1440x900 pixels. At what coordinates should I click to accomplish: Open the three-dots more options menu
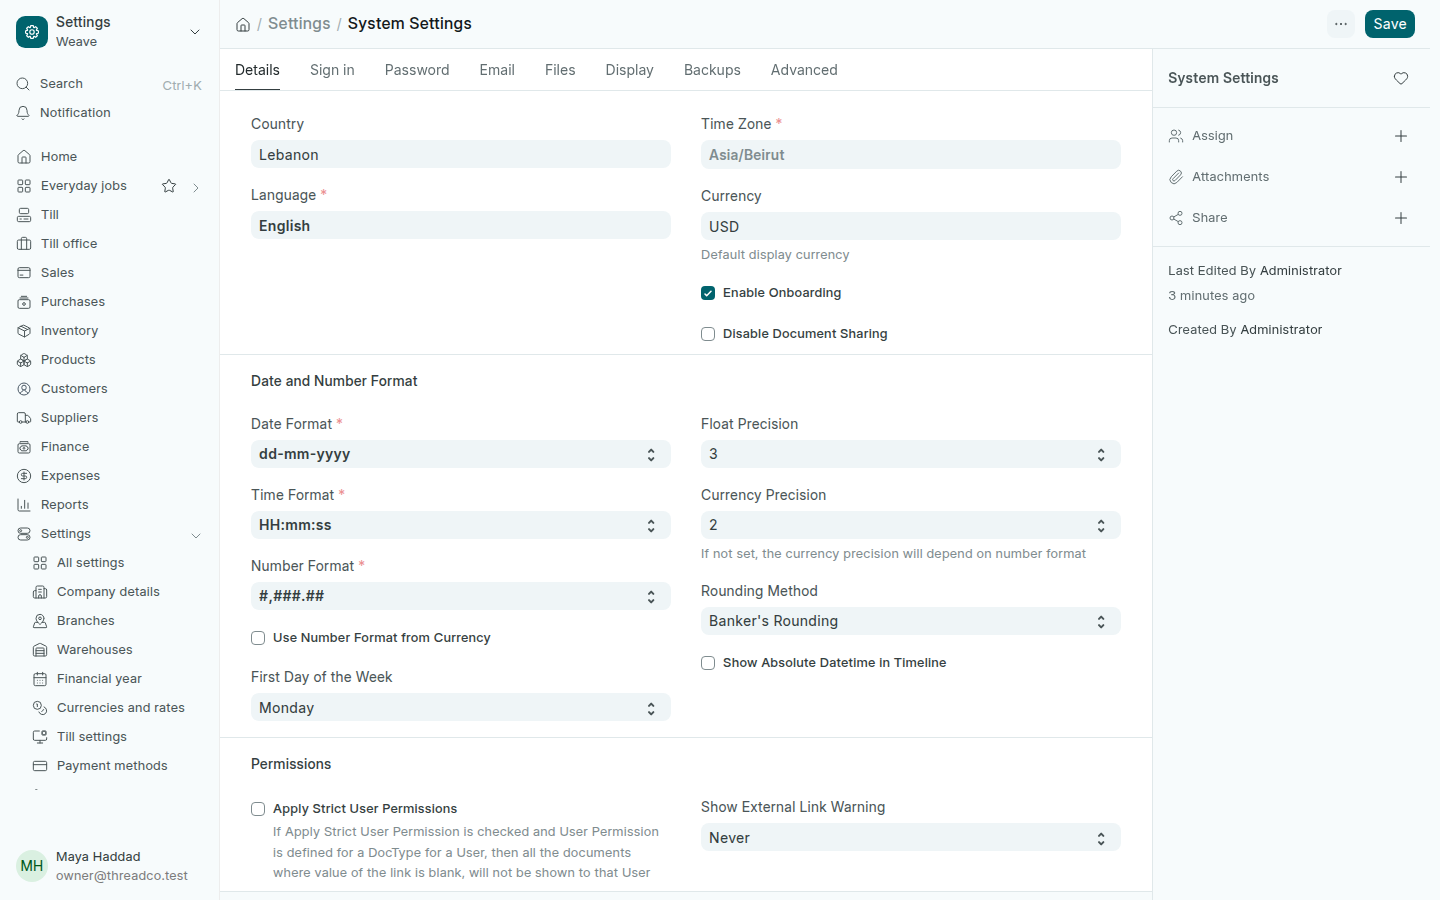[x=1341, y=24]
